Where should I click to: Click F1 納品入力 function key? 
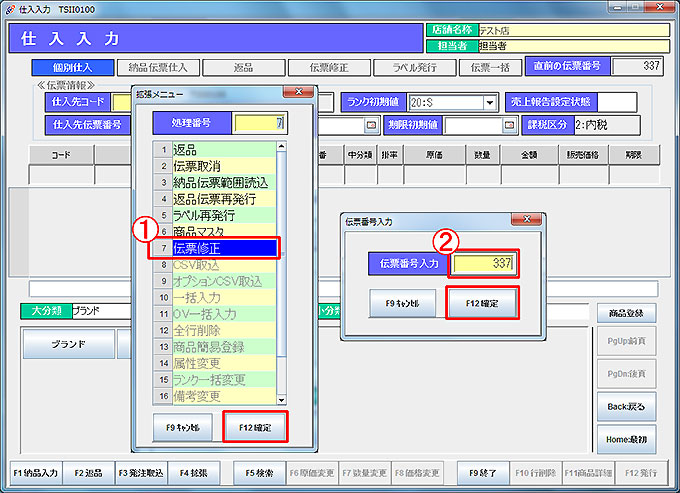[36, 473]
